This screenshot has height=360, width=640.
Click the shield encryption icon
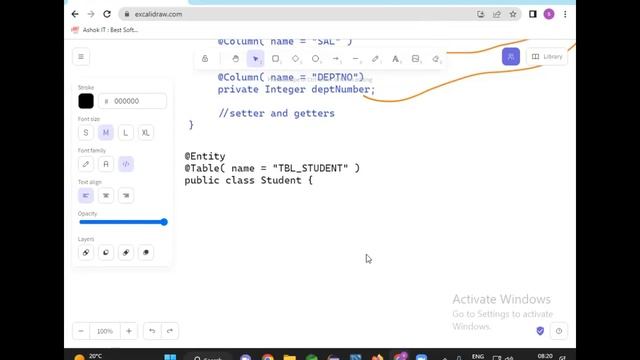coord(540,331)
